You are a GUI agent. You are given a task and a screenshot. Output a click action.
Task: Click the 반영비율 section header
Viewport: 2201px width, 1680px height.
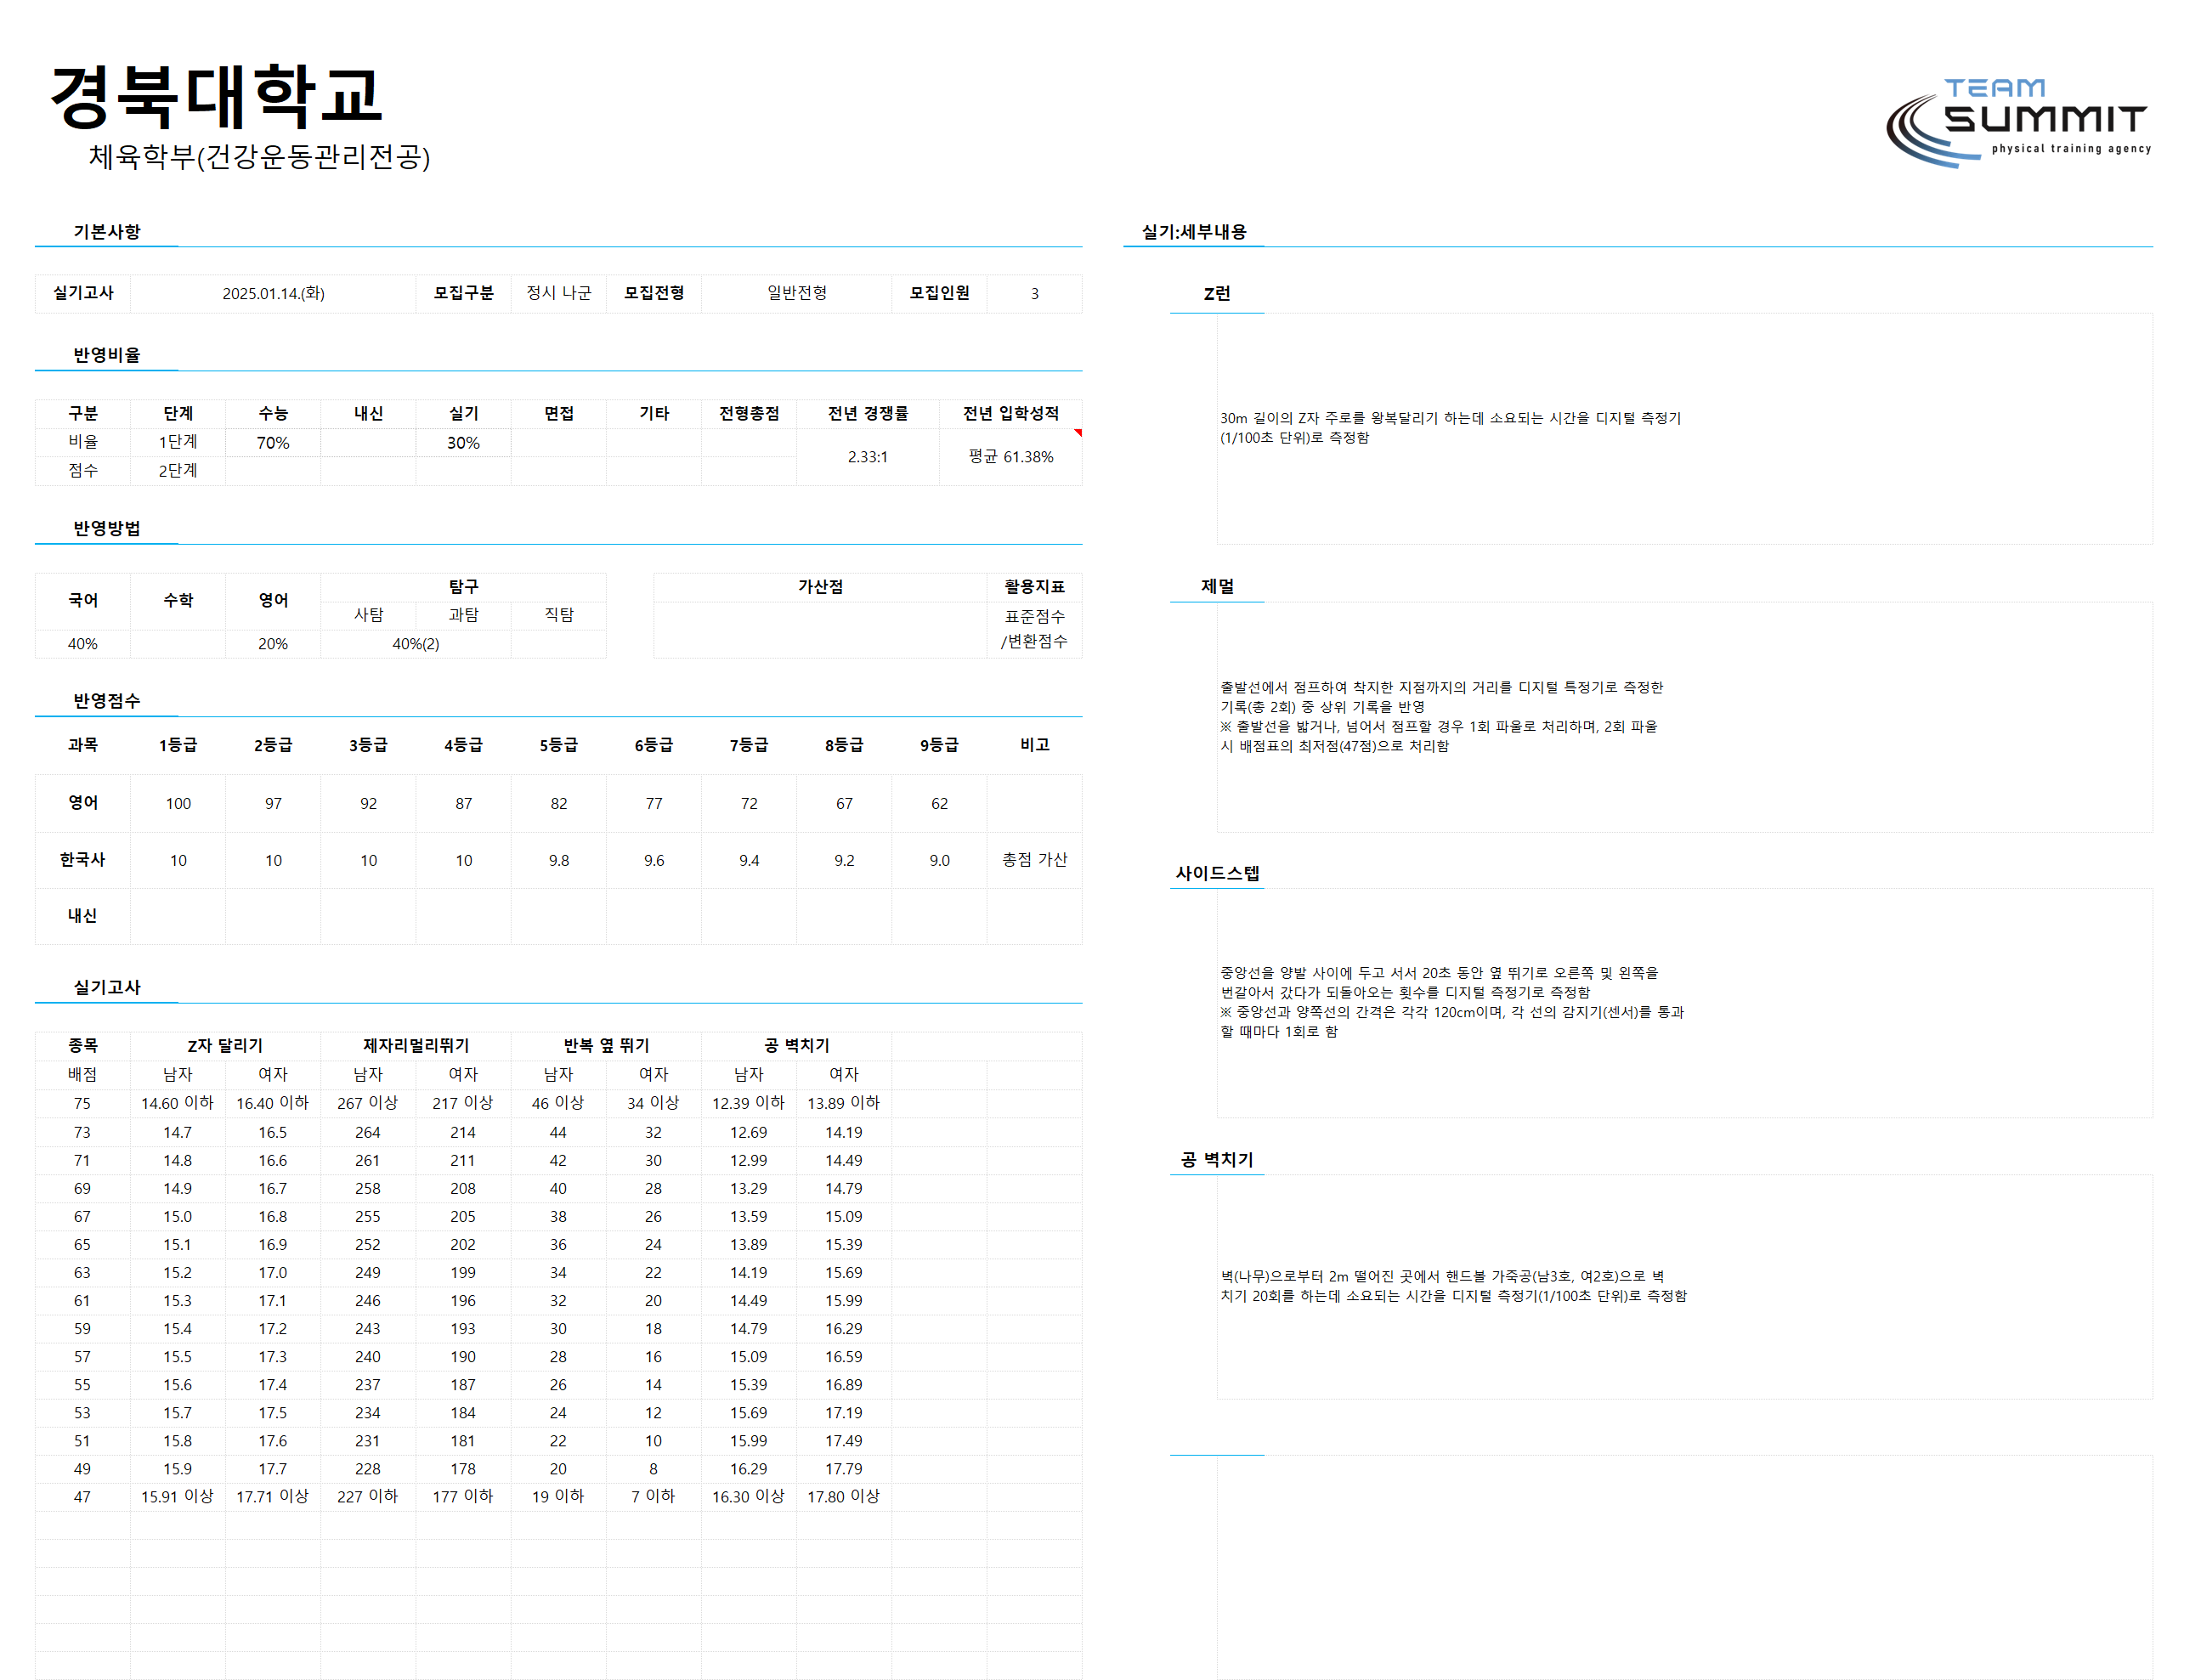click(x=106, y=355)
